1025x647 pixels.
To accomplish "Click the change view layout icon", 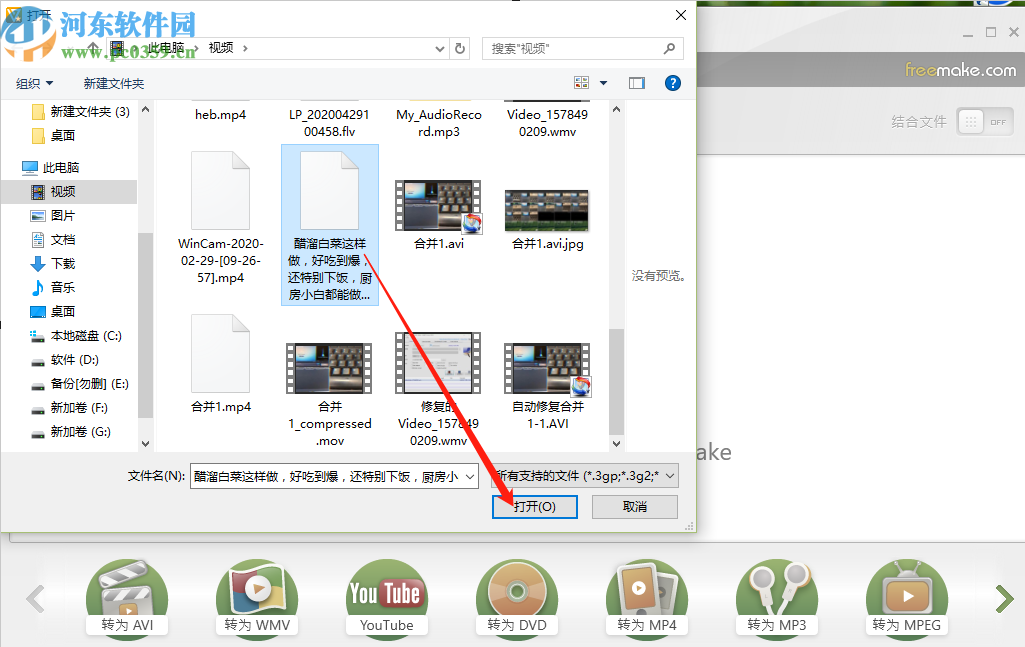I will point(581,83).
